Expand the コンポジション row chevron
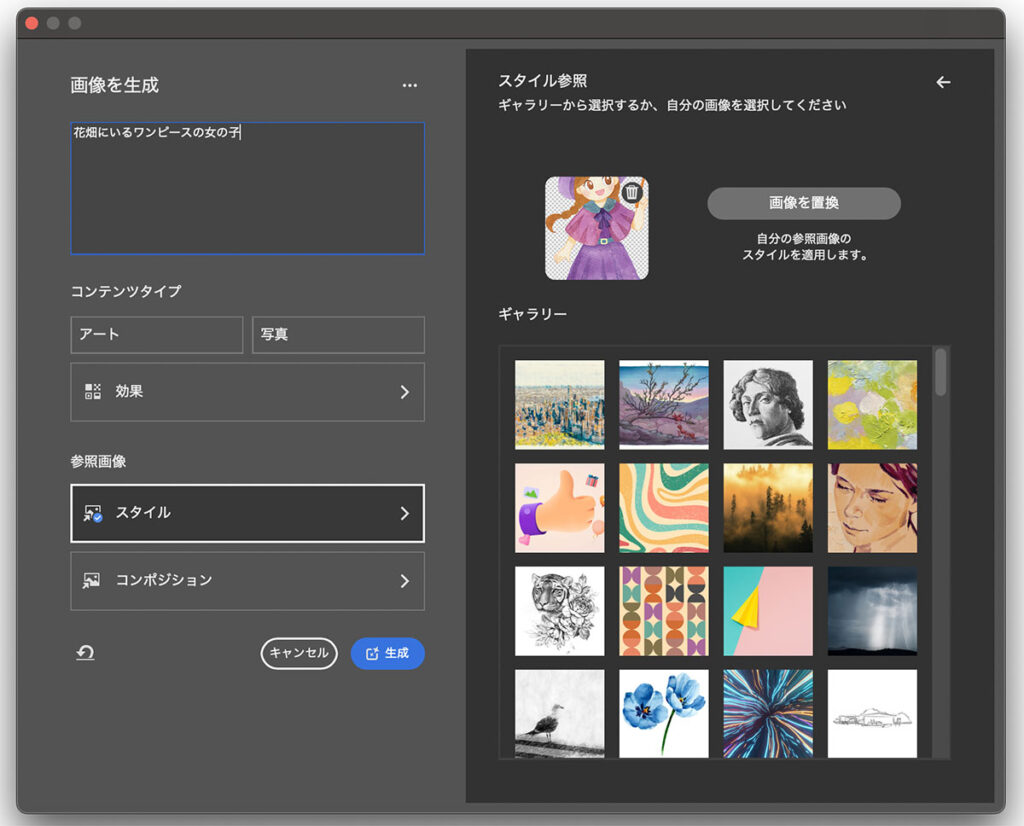The image size is (1024, 826). pos(404,580)
